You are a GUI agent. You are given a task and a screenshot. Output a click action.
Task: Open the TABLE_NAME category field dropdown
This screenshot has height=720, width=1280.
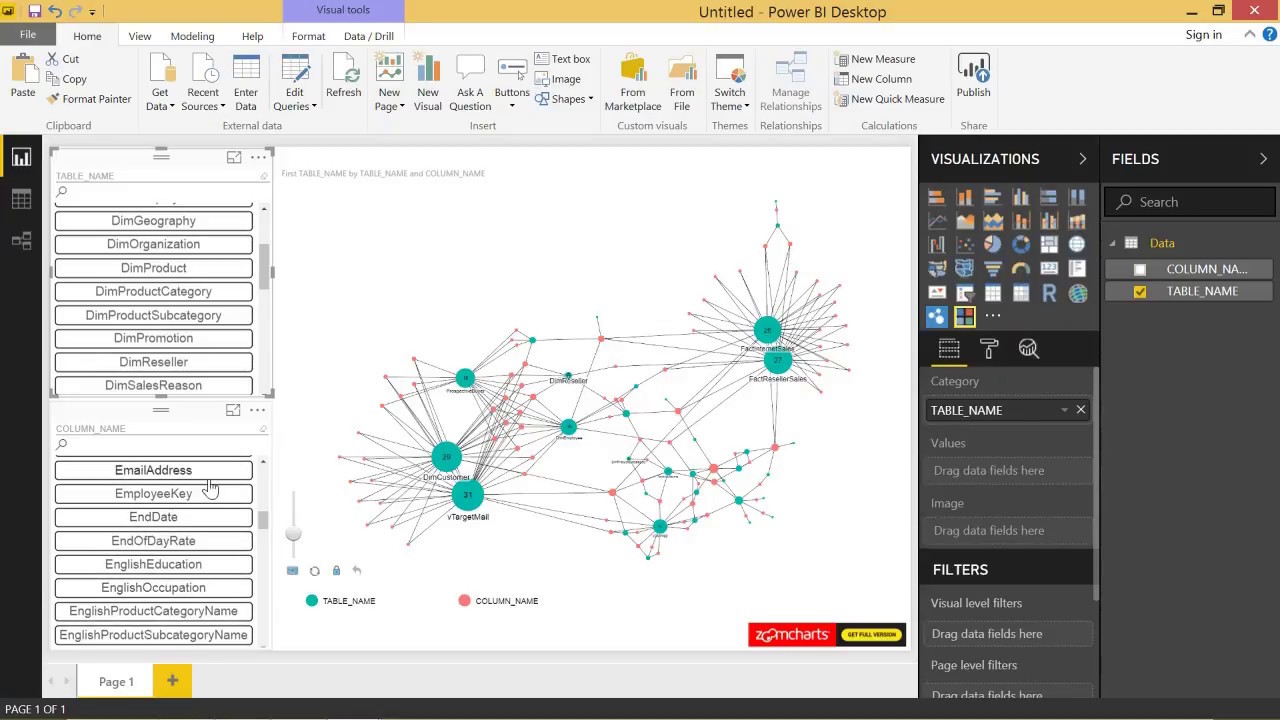pyautogui.click(x=1064, y=410)
